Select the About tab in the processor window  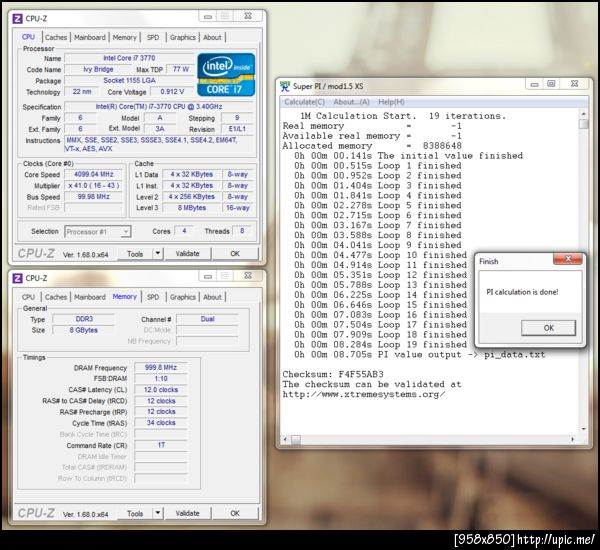[x=213, y=38]
